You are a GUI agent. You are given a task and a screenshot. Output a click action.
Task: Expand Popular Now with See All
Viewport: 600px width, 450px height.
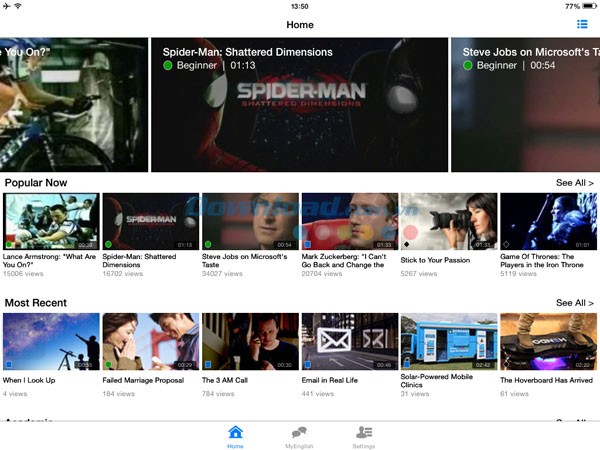pos(574,183)
